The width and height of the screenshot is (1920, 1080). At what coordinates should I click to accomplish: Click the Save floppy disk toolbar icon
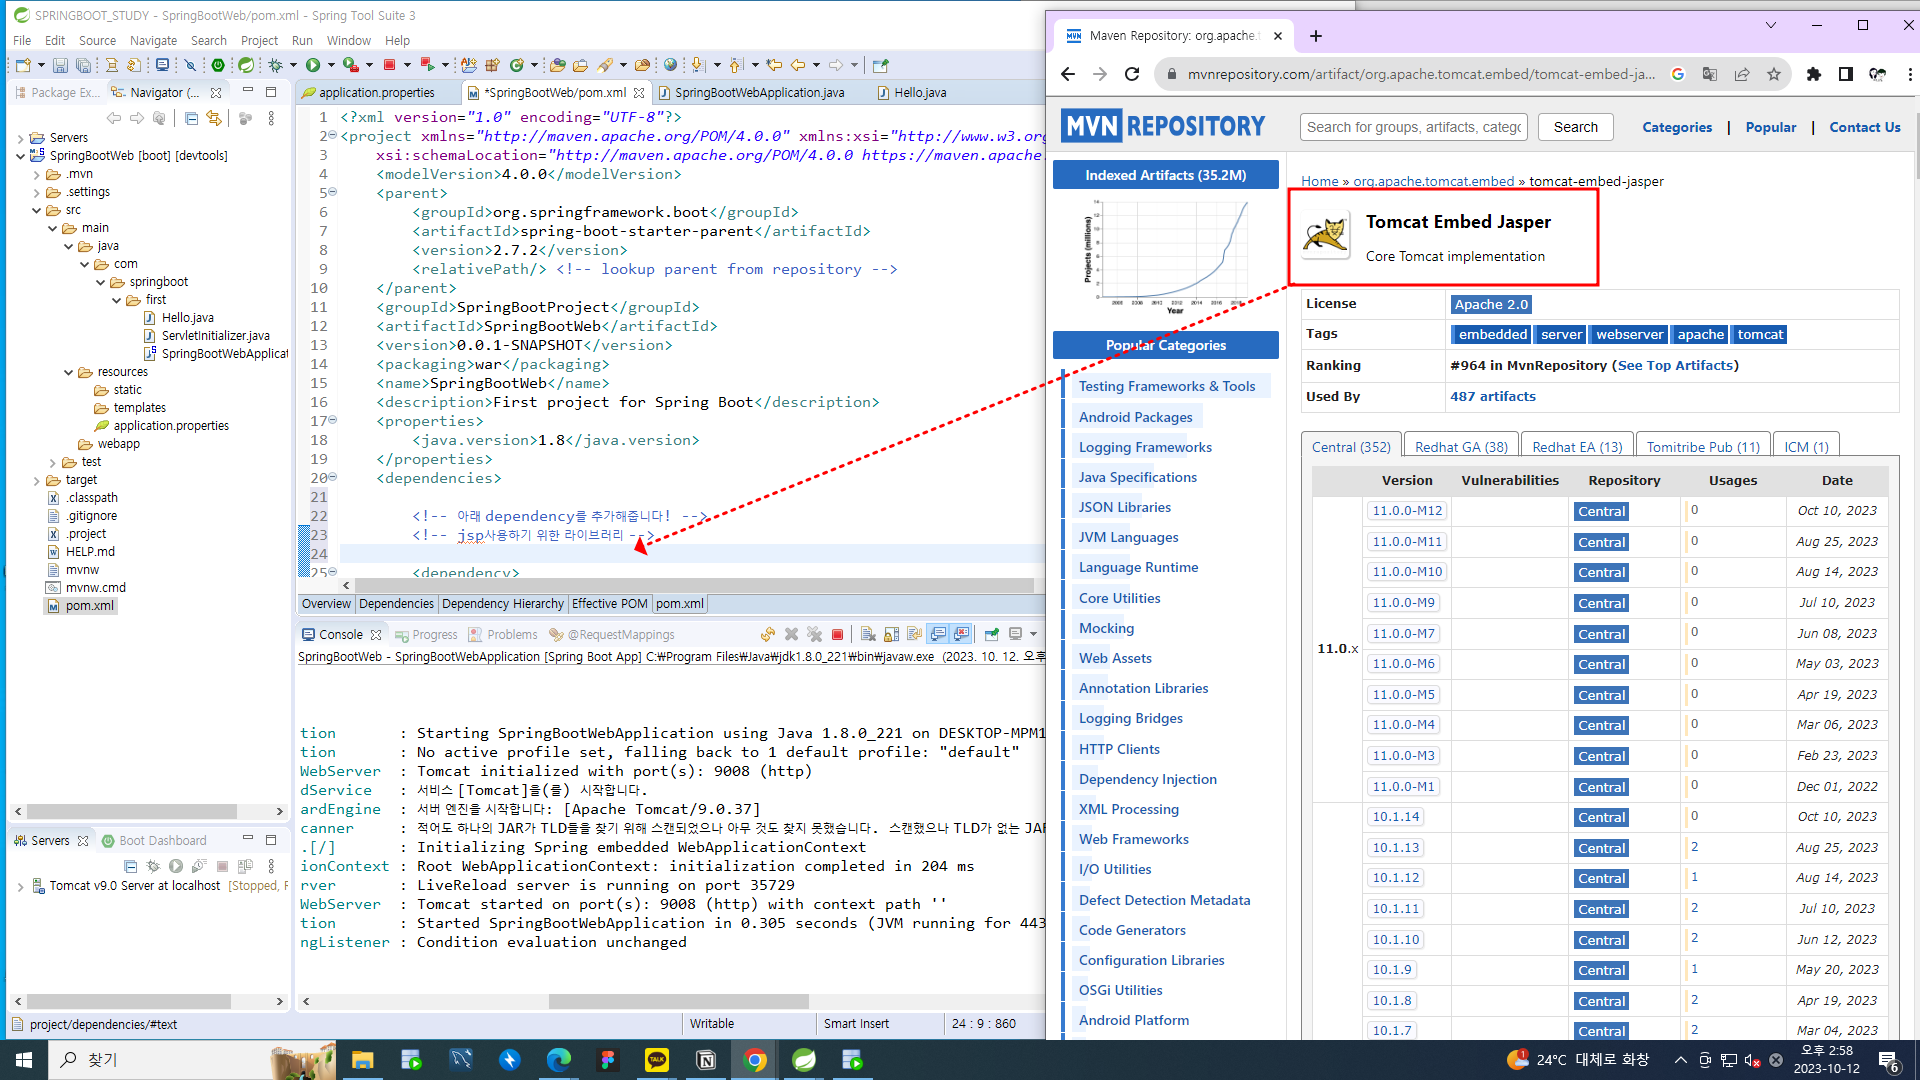coord(60,65)
